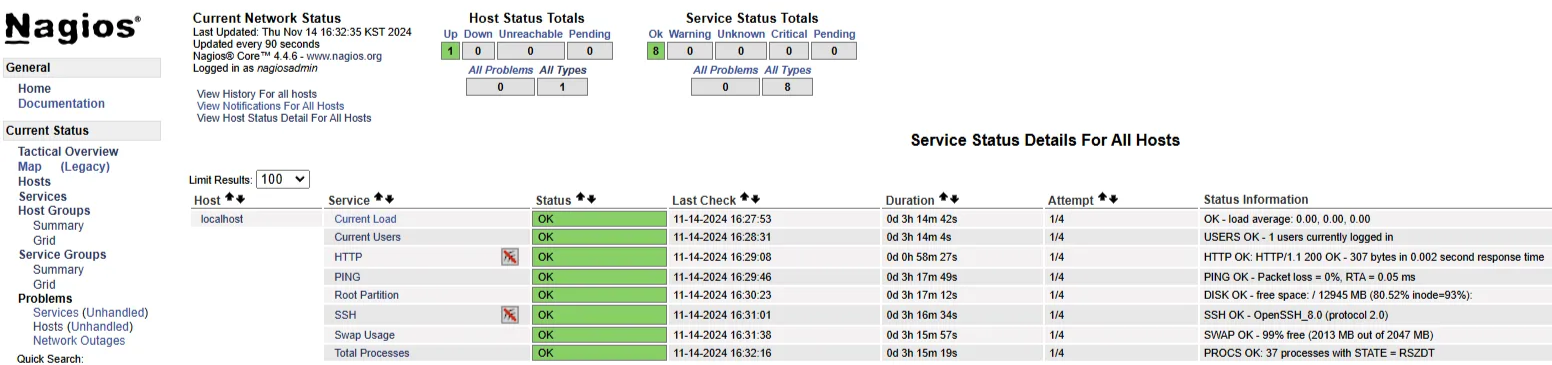Image resolution: width=1552 pixels, height=365 pixels.
Task: Open the Service Groups page
Action: tap(62, 255)
